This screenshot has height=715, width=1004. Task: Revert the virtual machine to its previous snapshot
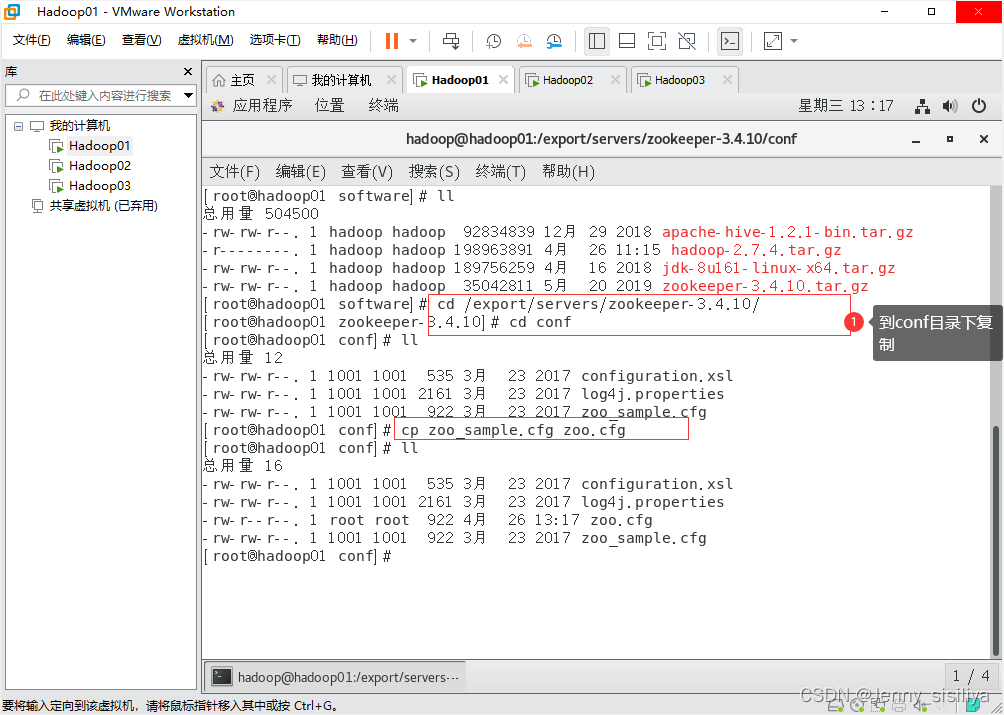(524, 41)
